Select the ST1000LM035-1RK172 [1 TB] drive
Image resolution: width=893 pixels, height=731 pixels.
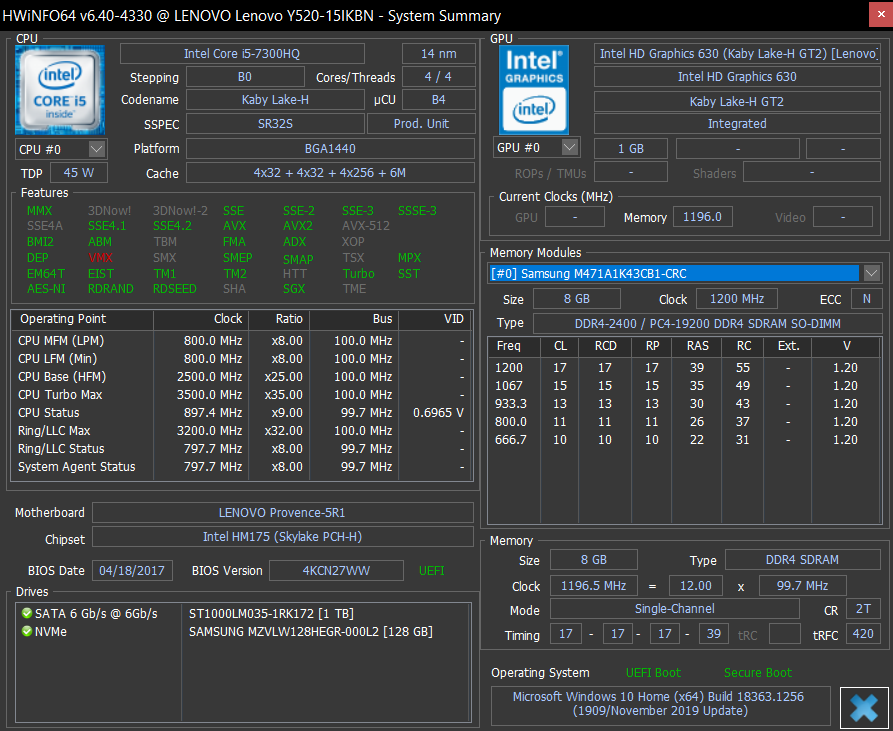click(x=271, y=614)
